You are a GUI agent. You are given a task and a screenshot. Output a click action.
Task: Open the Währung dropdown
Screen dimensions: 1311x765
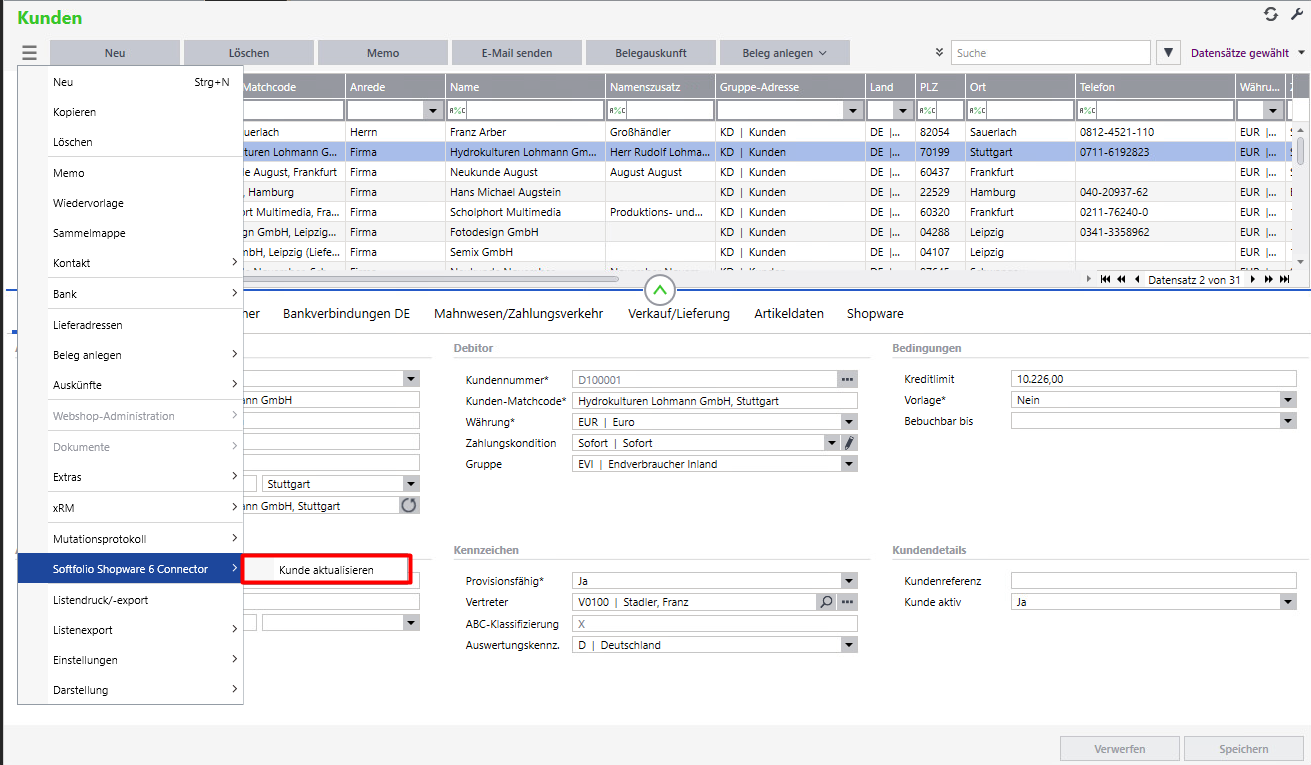(848, 422)
